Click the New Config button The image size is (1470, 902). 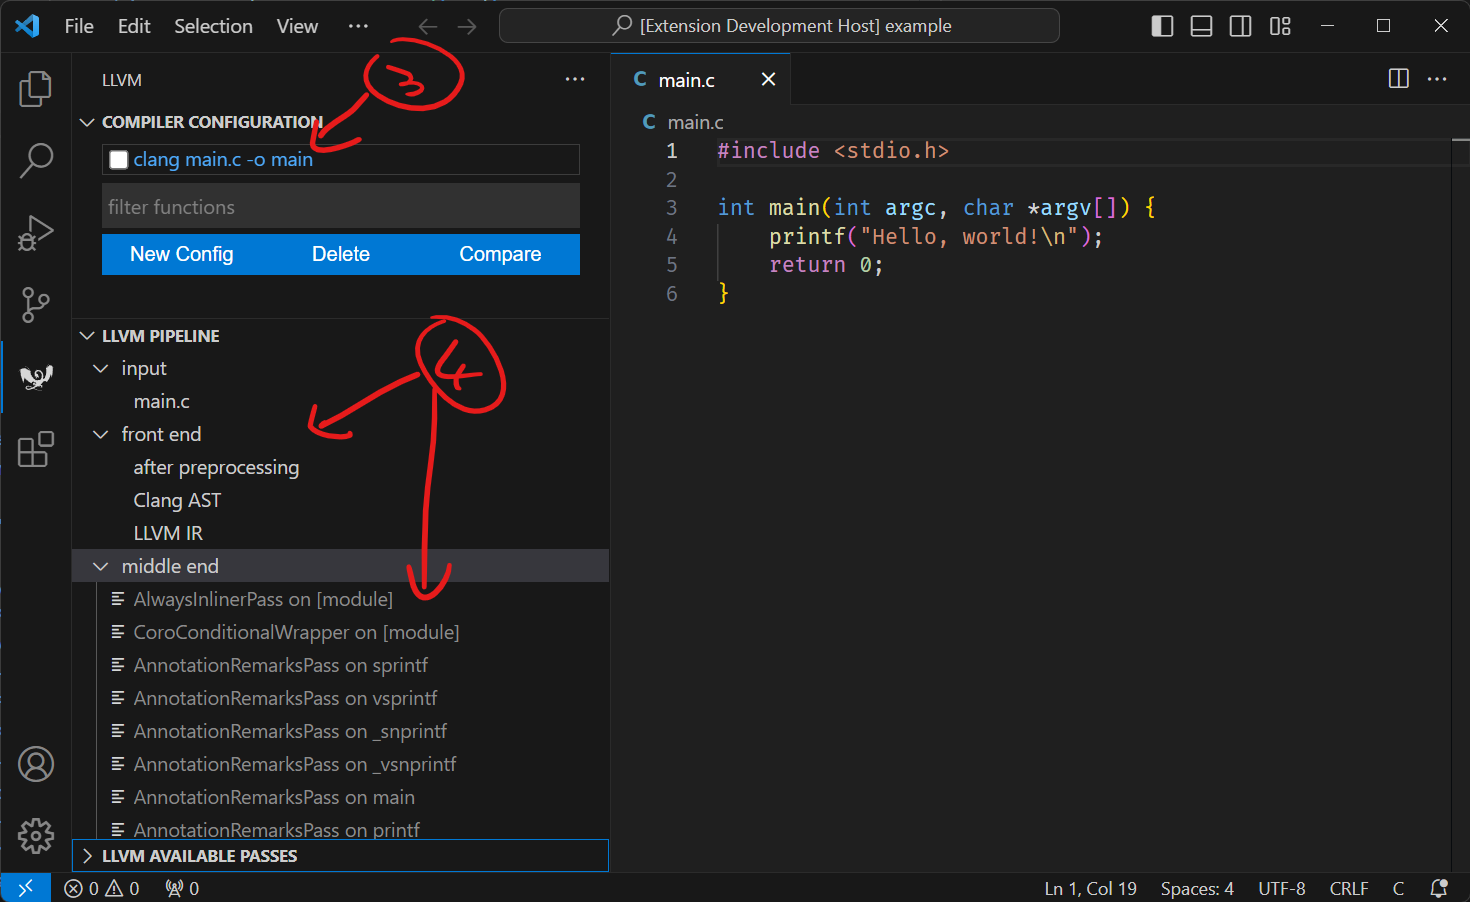pyautogui.click(x=181, y=254)
